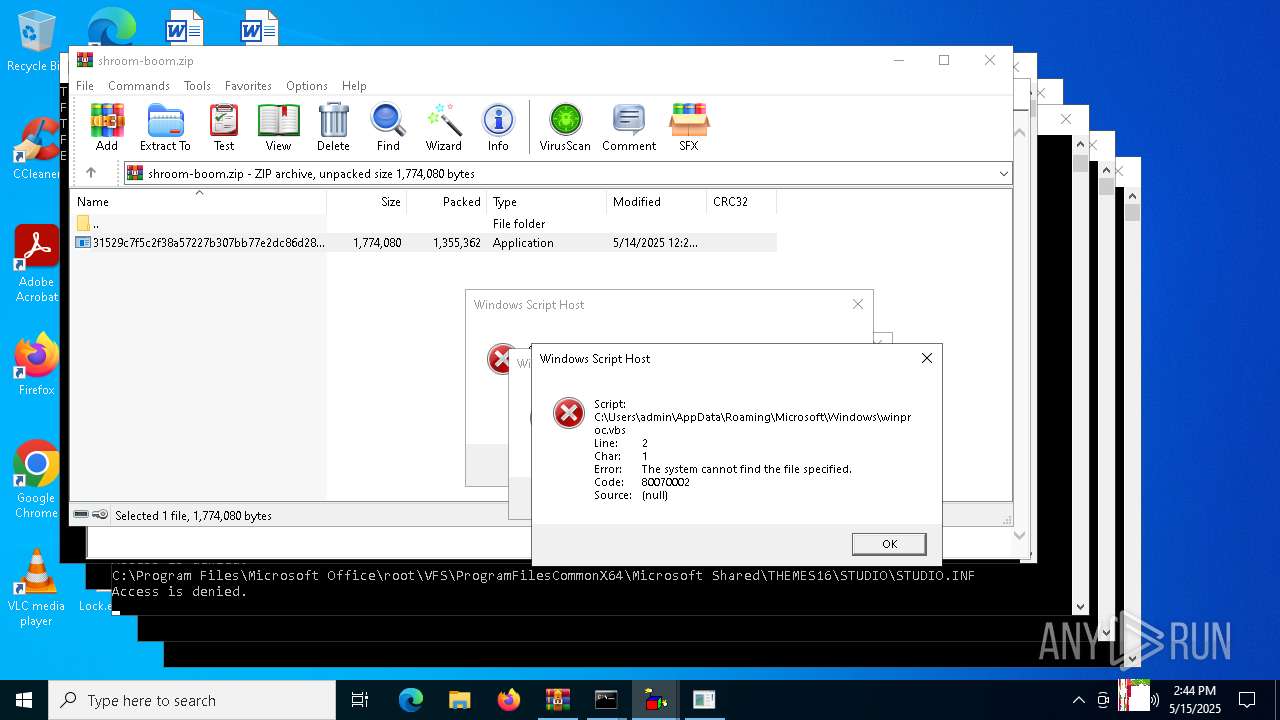
Task: Switch to WinRAR on the taskbar
Action: (557, 700)
